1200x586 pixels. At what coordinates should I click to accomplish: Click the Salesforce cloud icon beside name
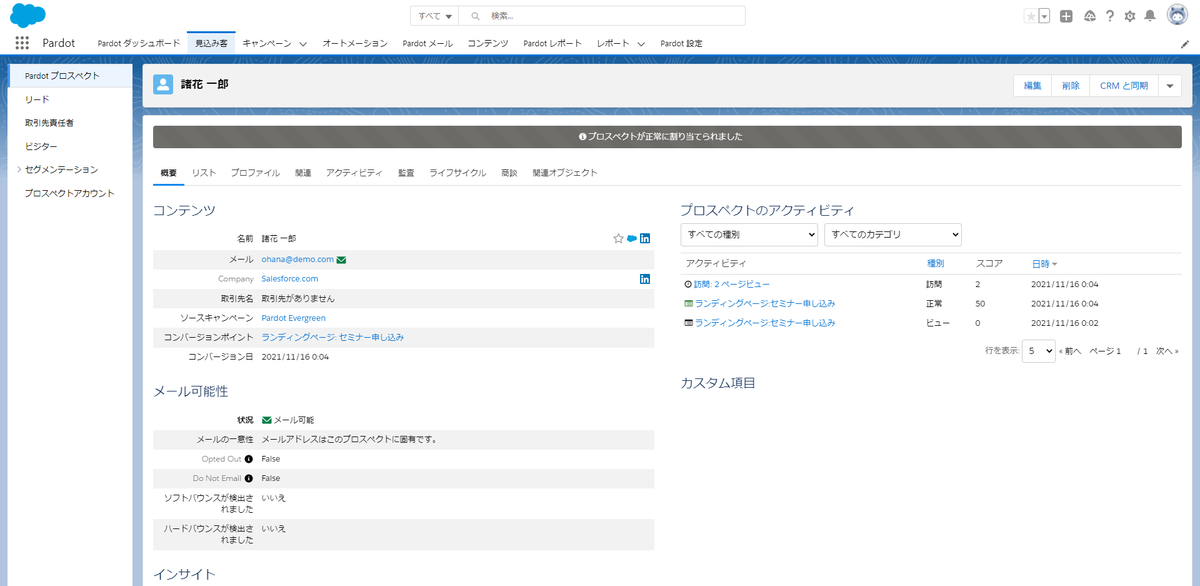click(632, 238)
